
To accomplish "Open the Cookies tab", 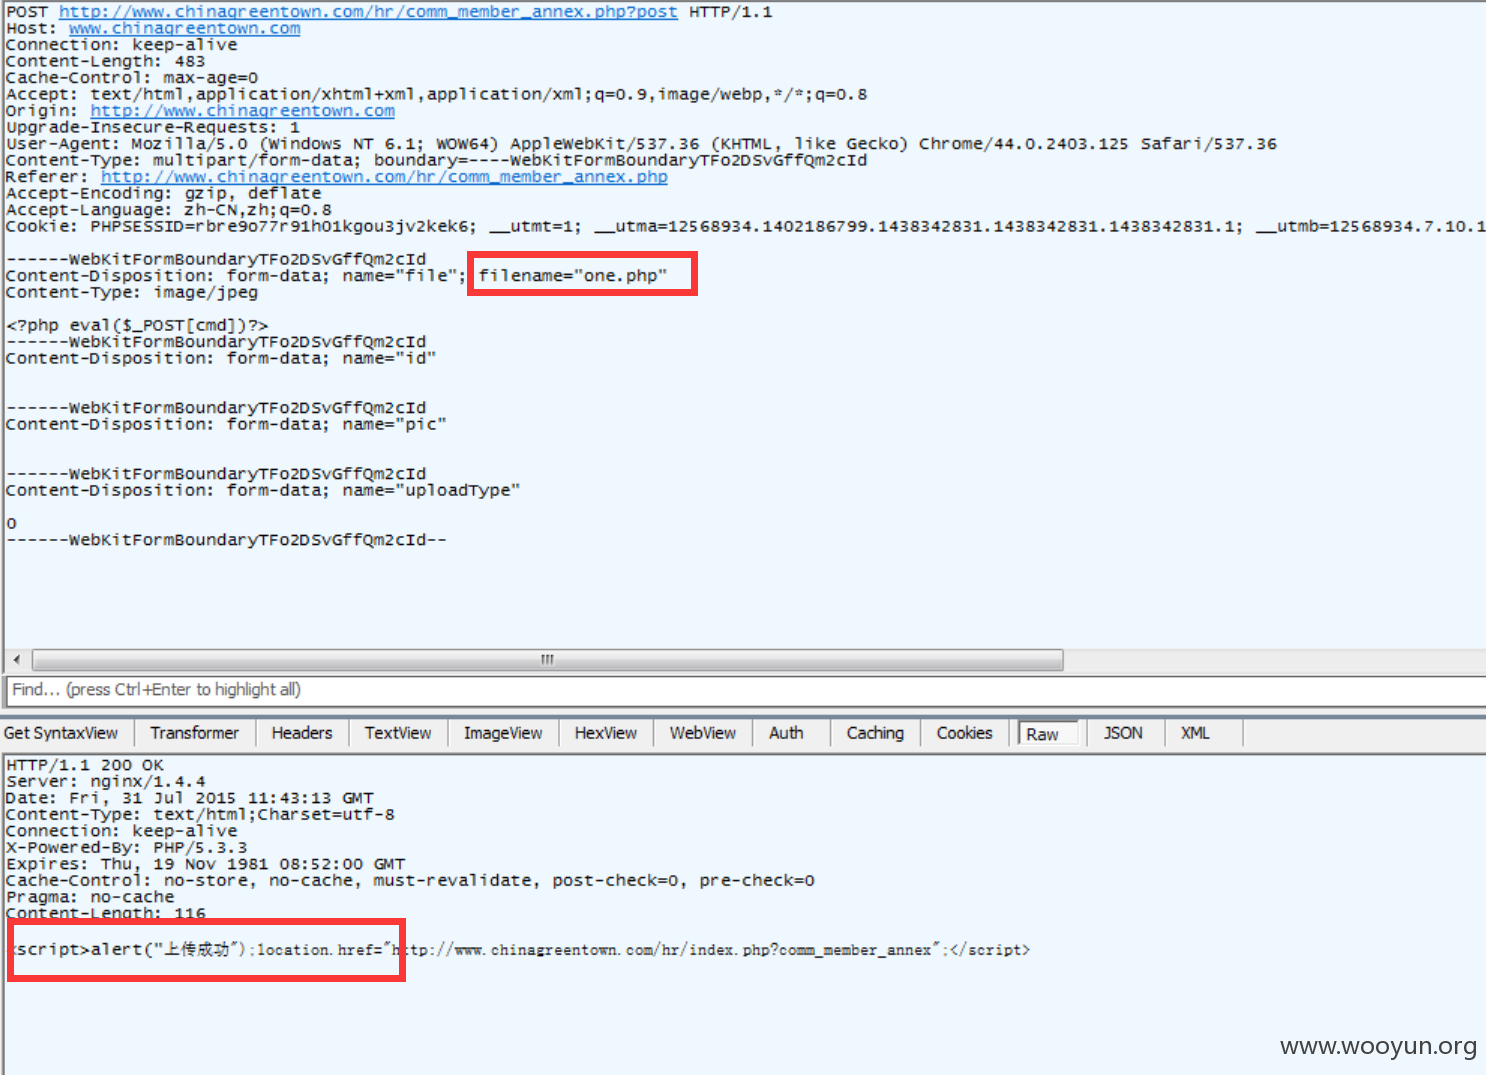I will click(965, 733).
